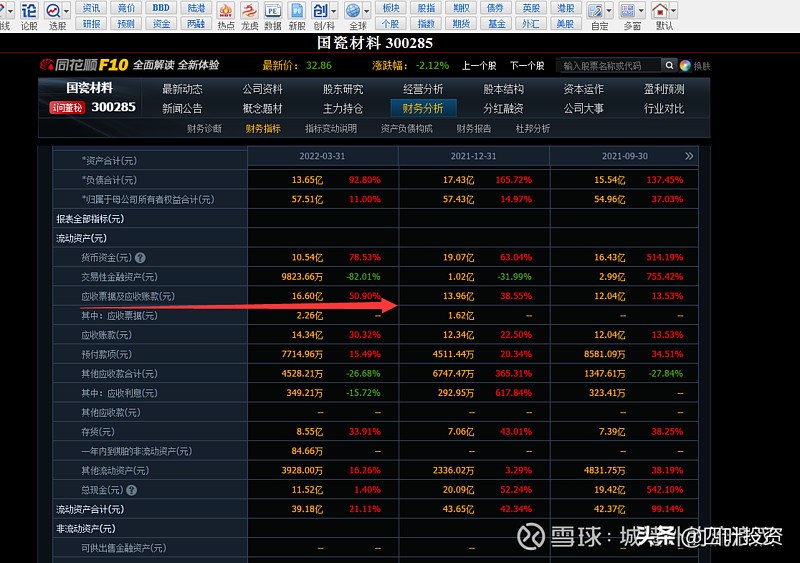This screenshot has height=563, width=800.
Task: Open the 分红融资 tab
Action: tap(504, 109)
